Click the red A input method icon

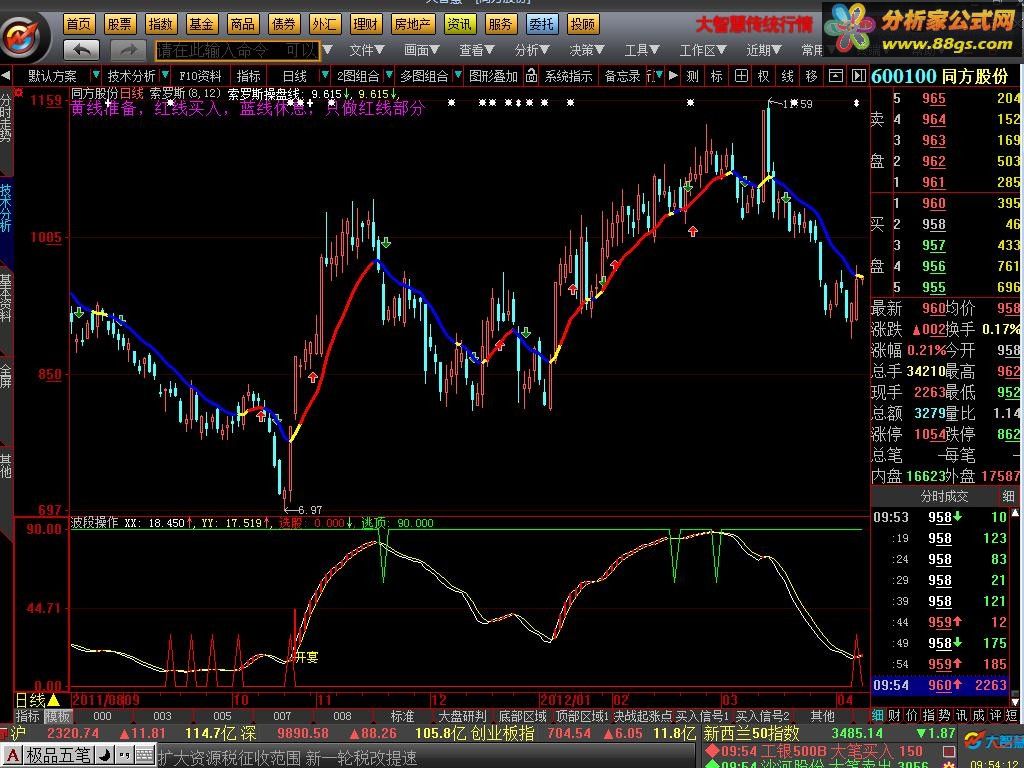point(12,756)
